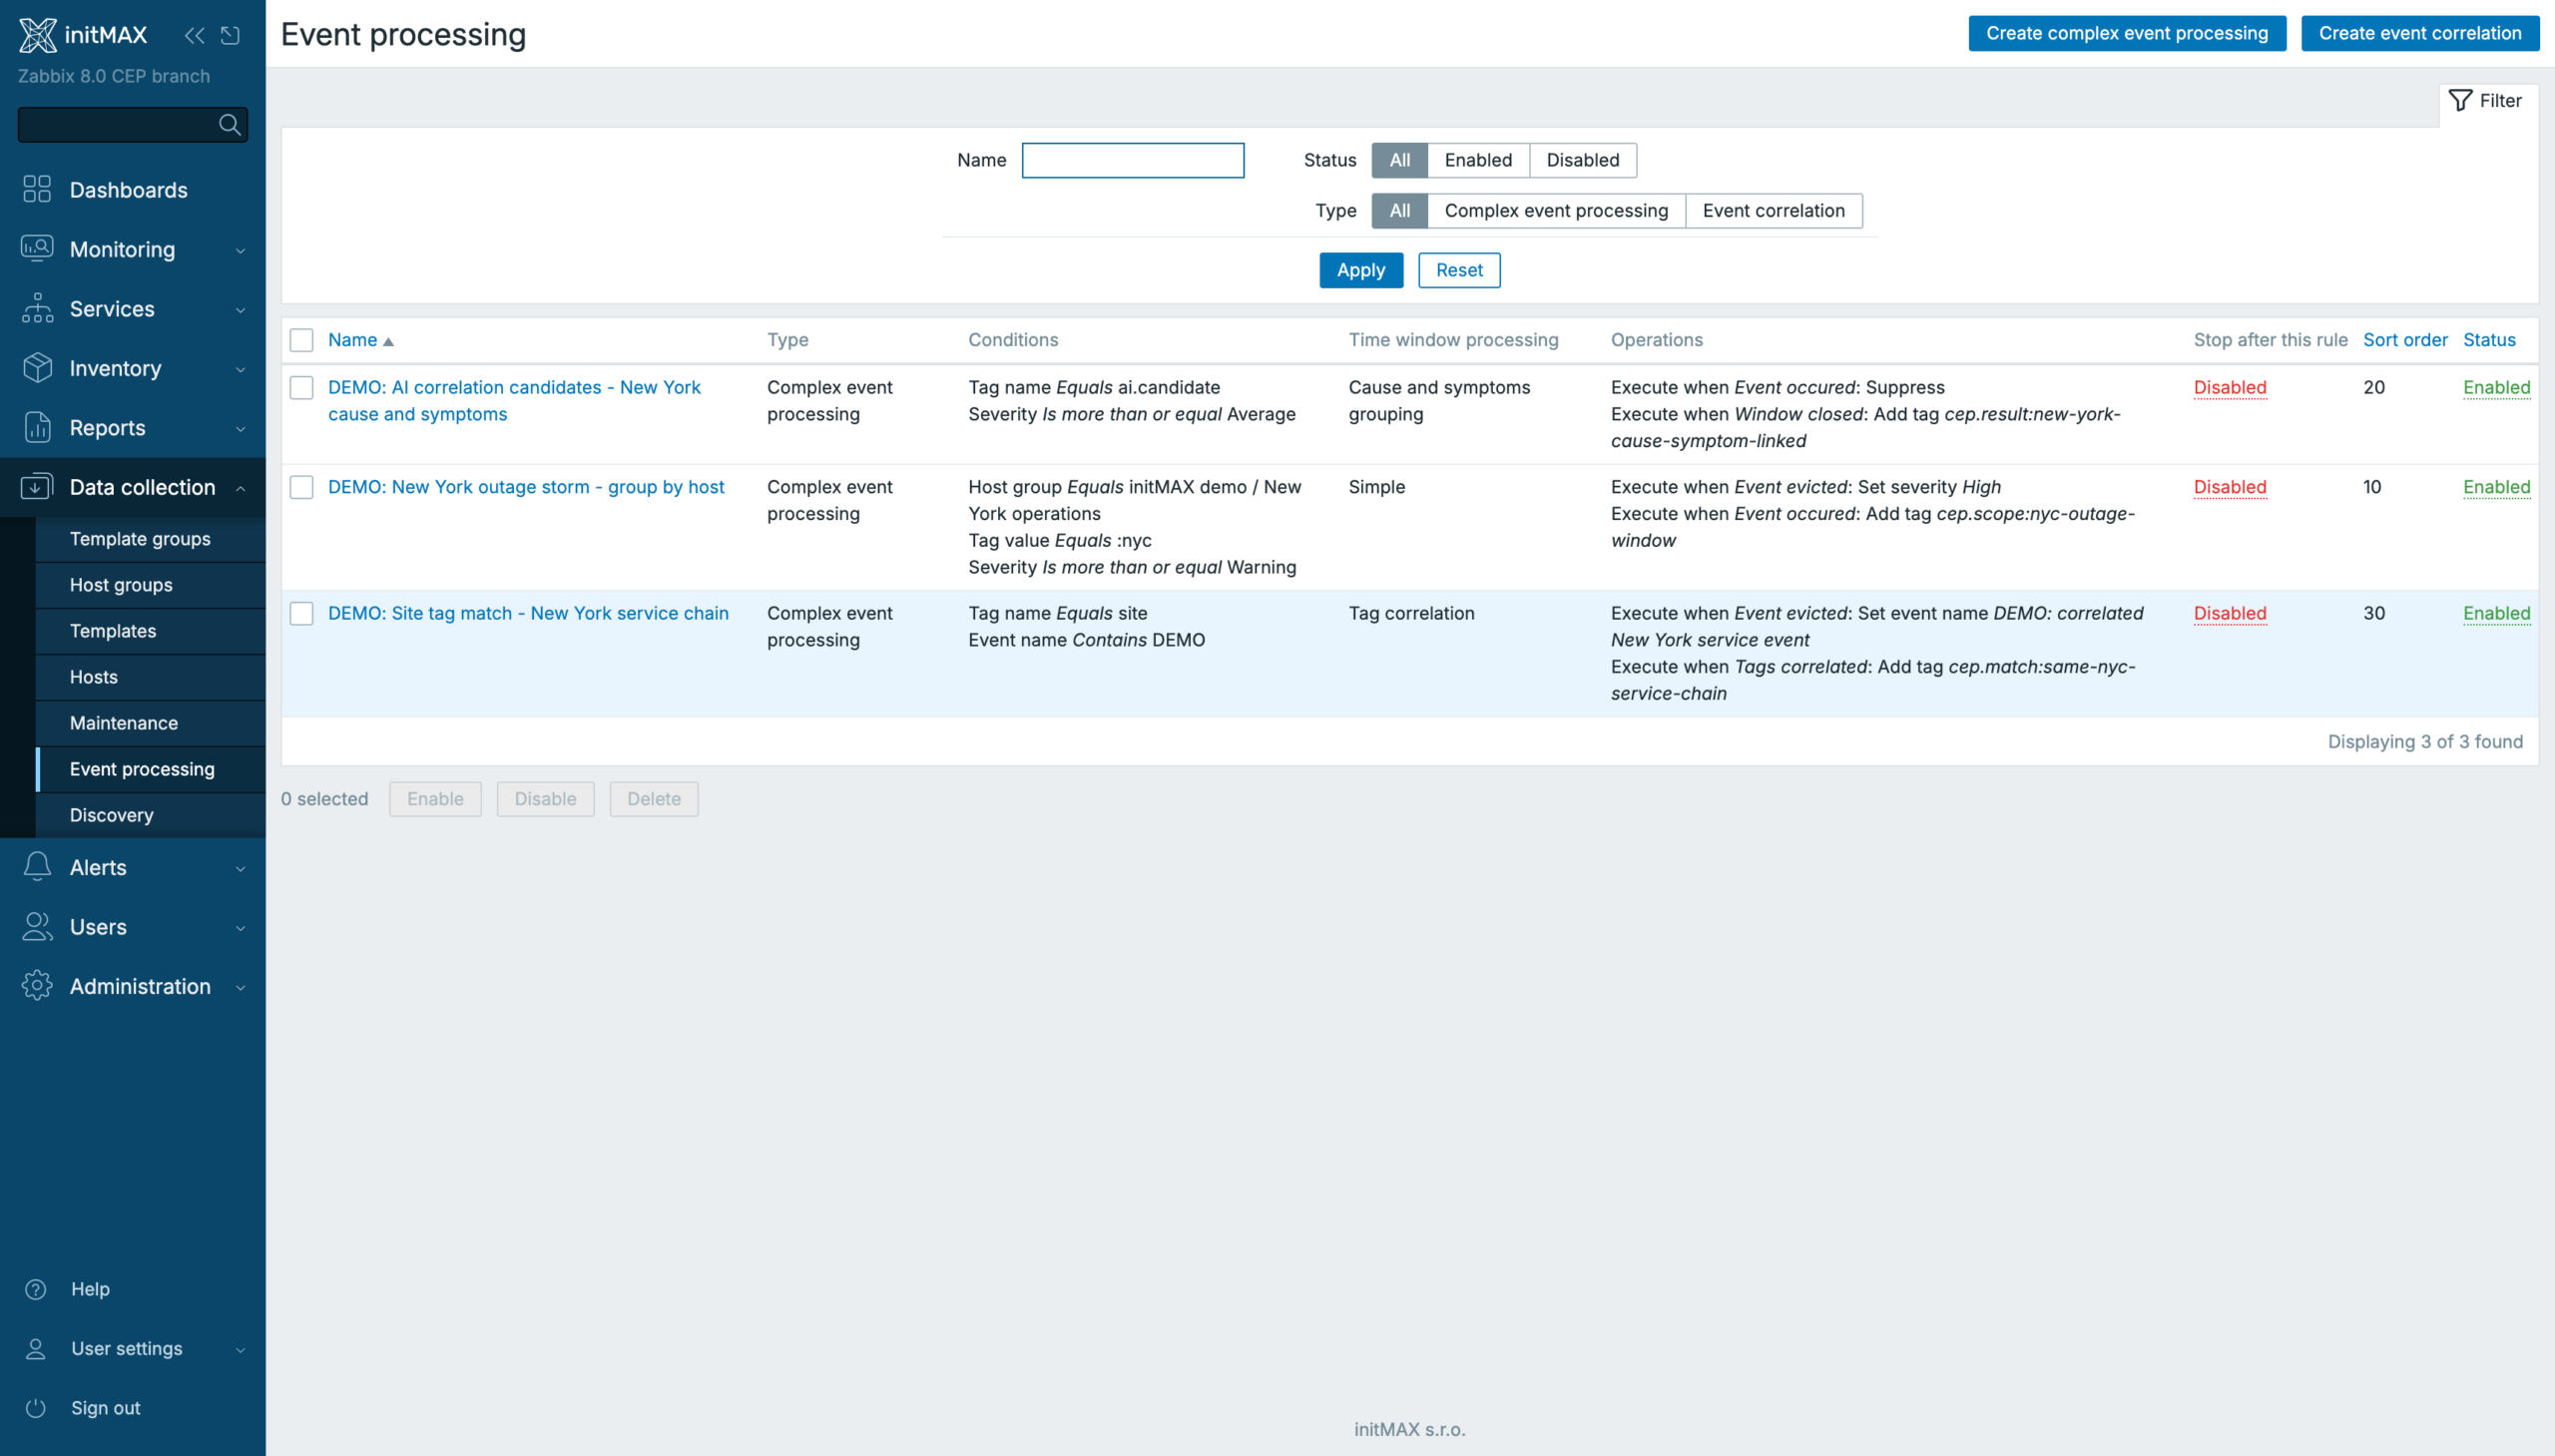Sort table by Status column
This screenshot has width=2555, height=1456.
(x=2488, y=340)
